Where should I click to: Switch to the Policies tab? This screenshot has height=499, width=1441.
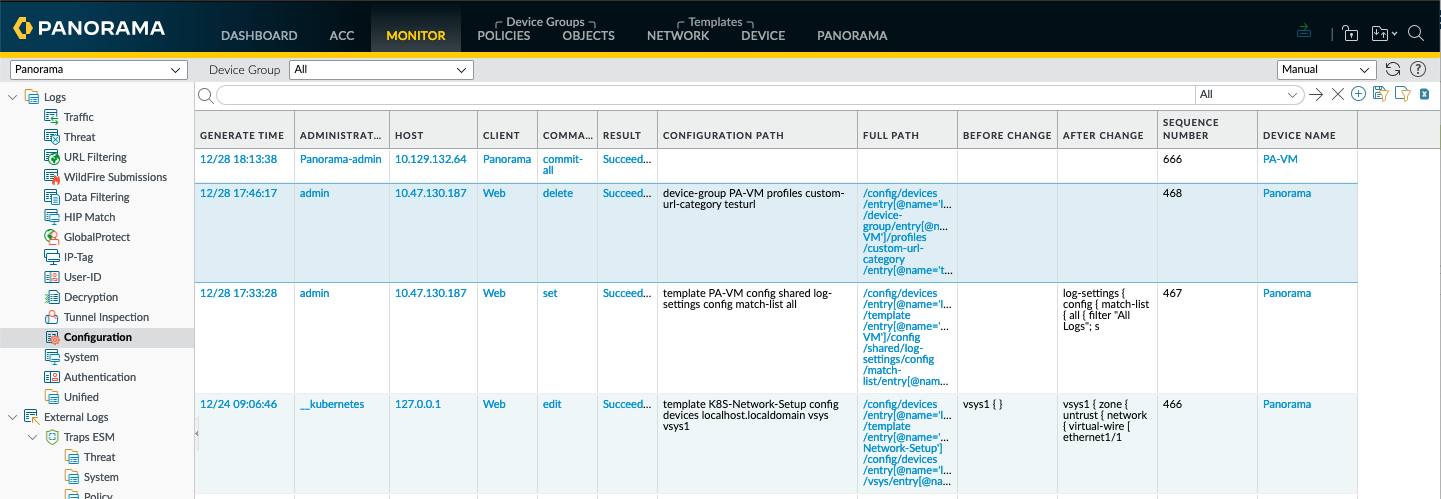coord(504,35)
